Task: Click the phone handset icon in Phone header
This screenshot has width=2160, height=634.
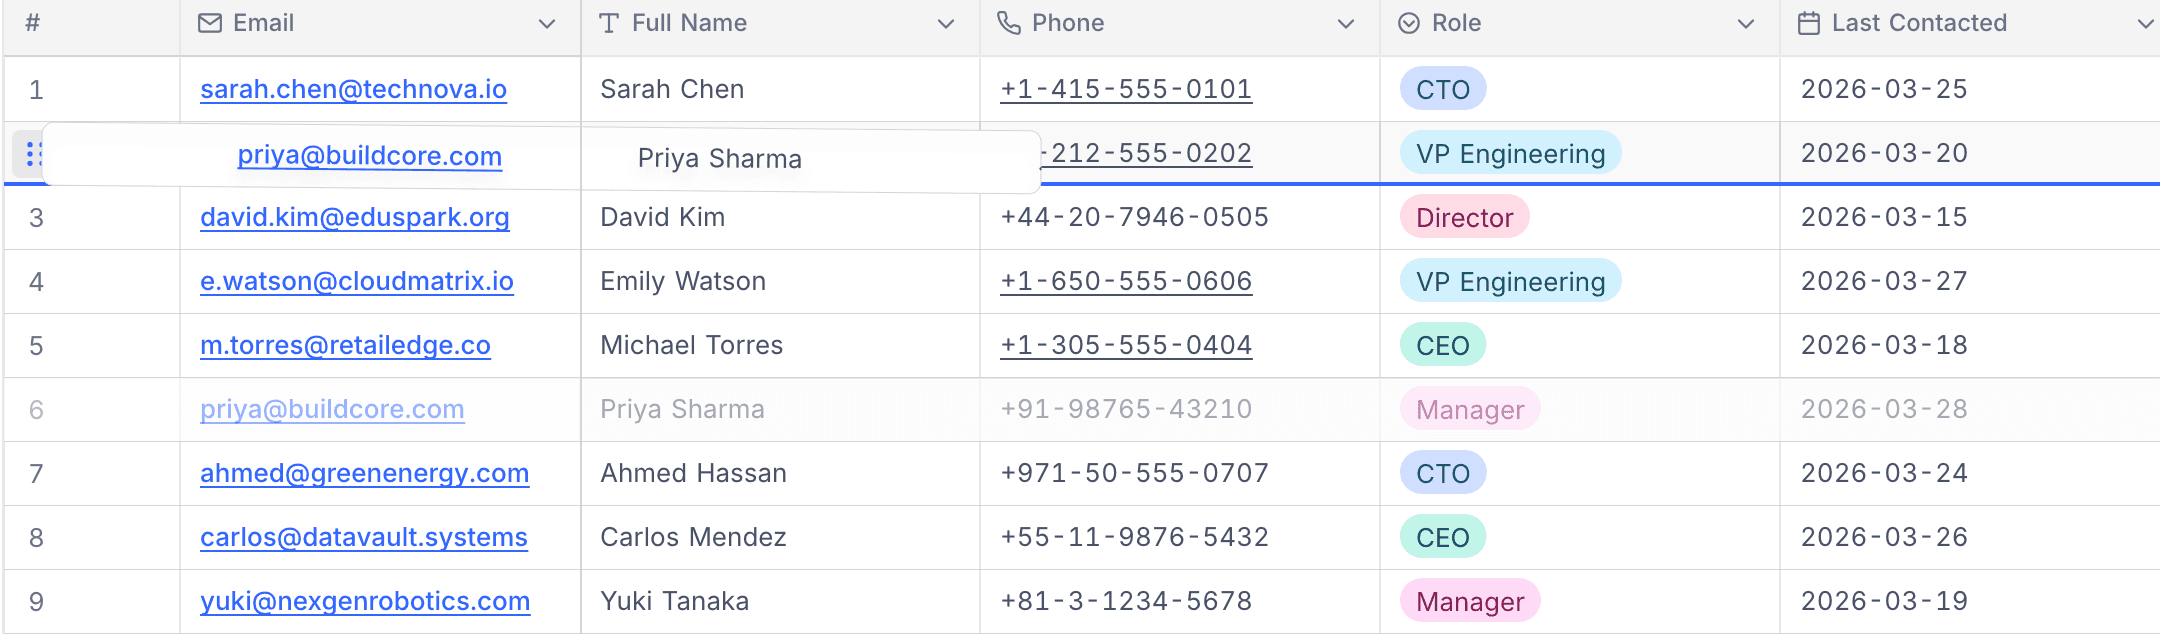Action: [x=1009, y=23]
